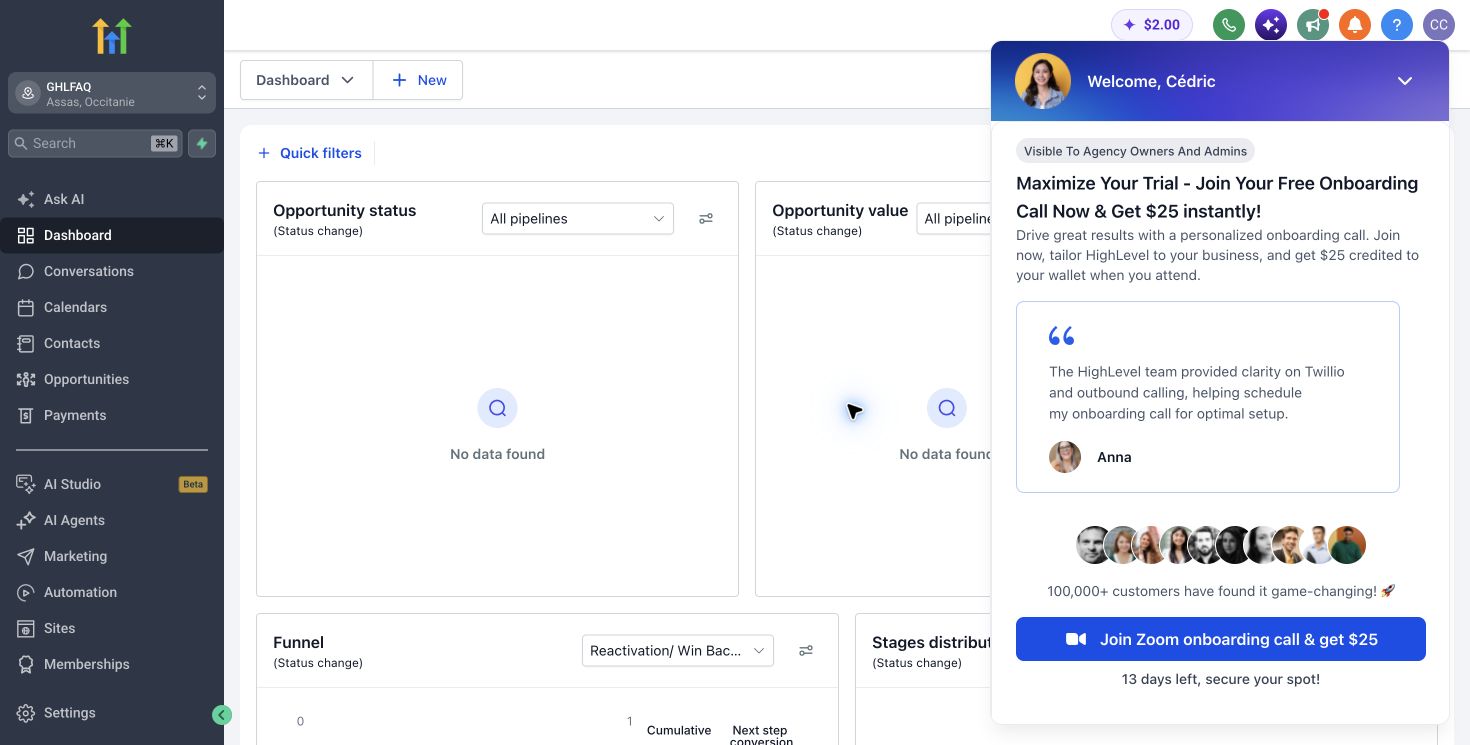Image resolution: width=1470 pixels, height=745 pixels.
Task: Open the orange notifications bell
Action: 1355,25
